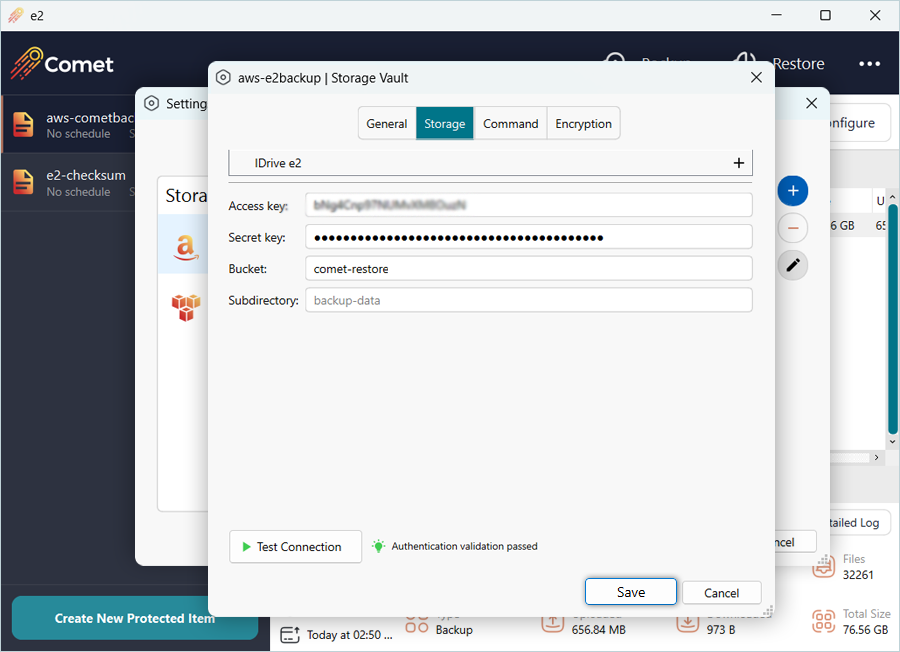Click the scroll down arrow at right edge
Viewport: 900px width, 652px height.
pos(893,442)
